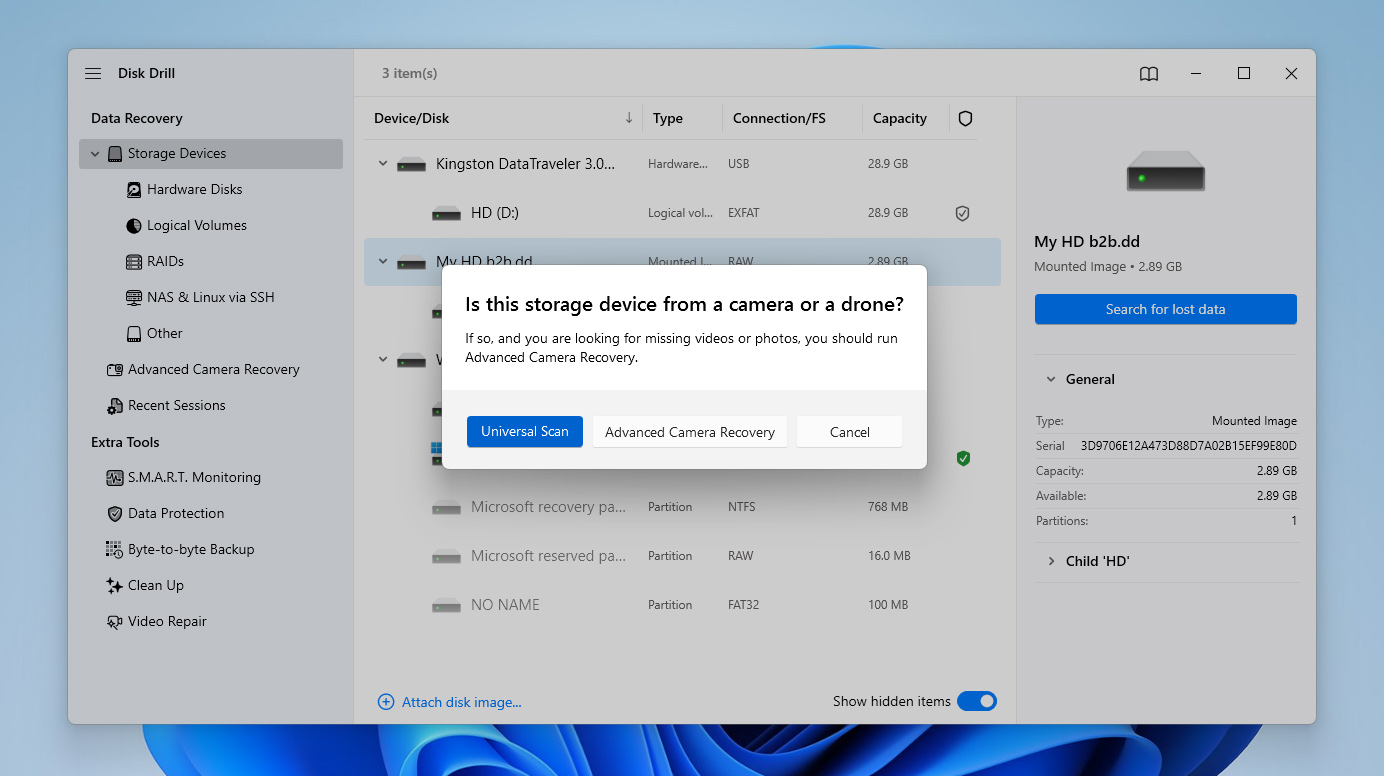Click the NAS & Linux via SSH icon
This screenshot has width=1384, height=776.
[134, 297]
